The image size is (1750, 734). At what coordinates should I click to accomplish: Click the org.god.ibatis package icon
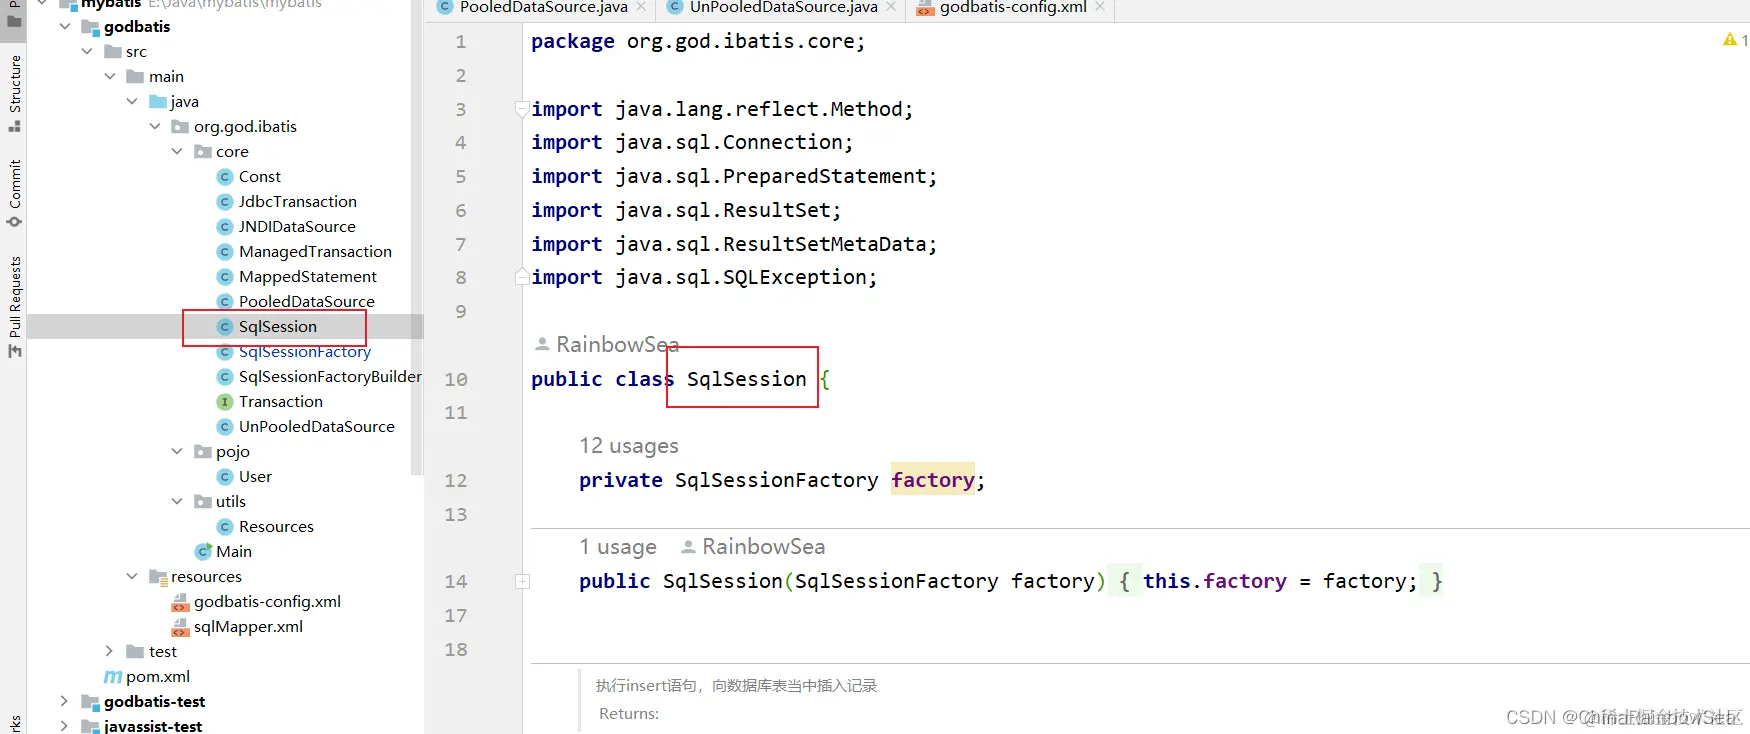point(181,127)
